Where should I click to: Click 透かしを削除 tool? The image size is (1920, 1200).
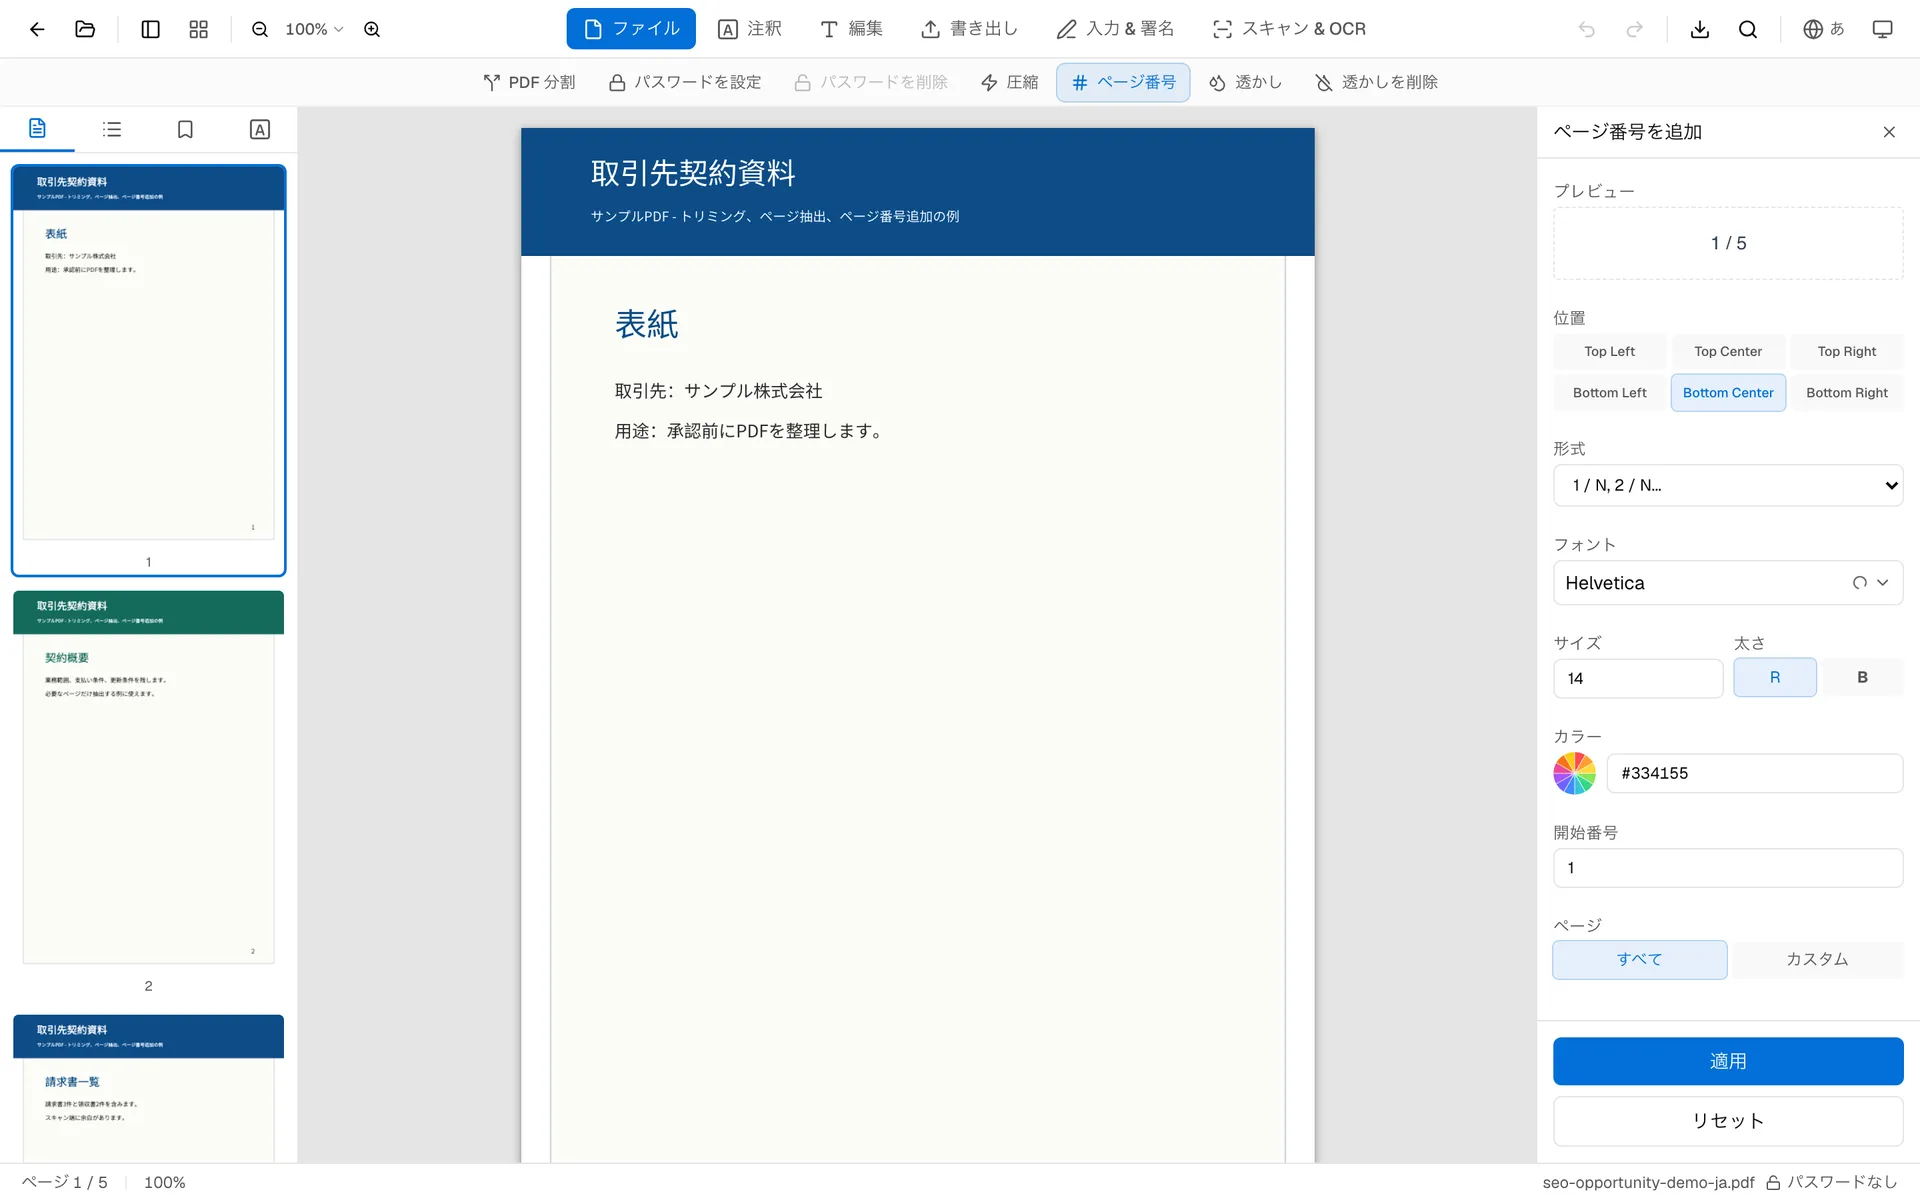1376,82
